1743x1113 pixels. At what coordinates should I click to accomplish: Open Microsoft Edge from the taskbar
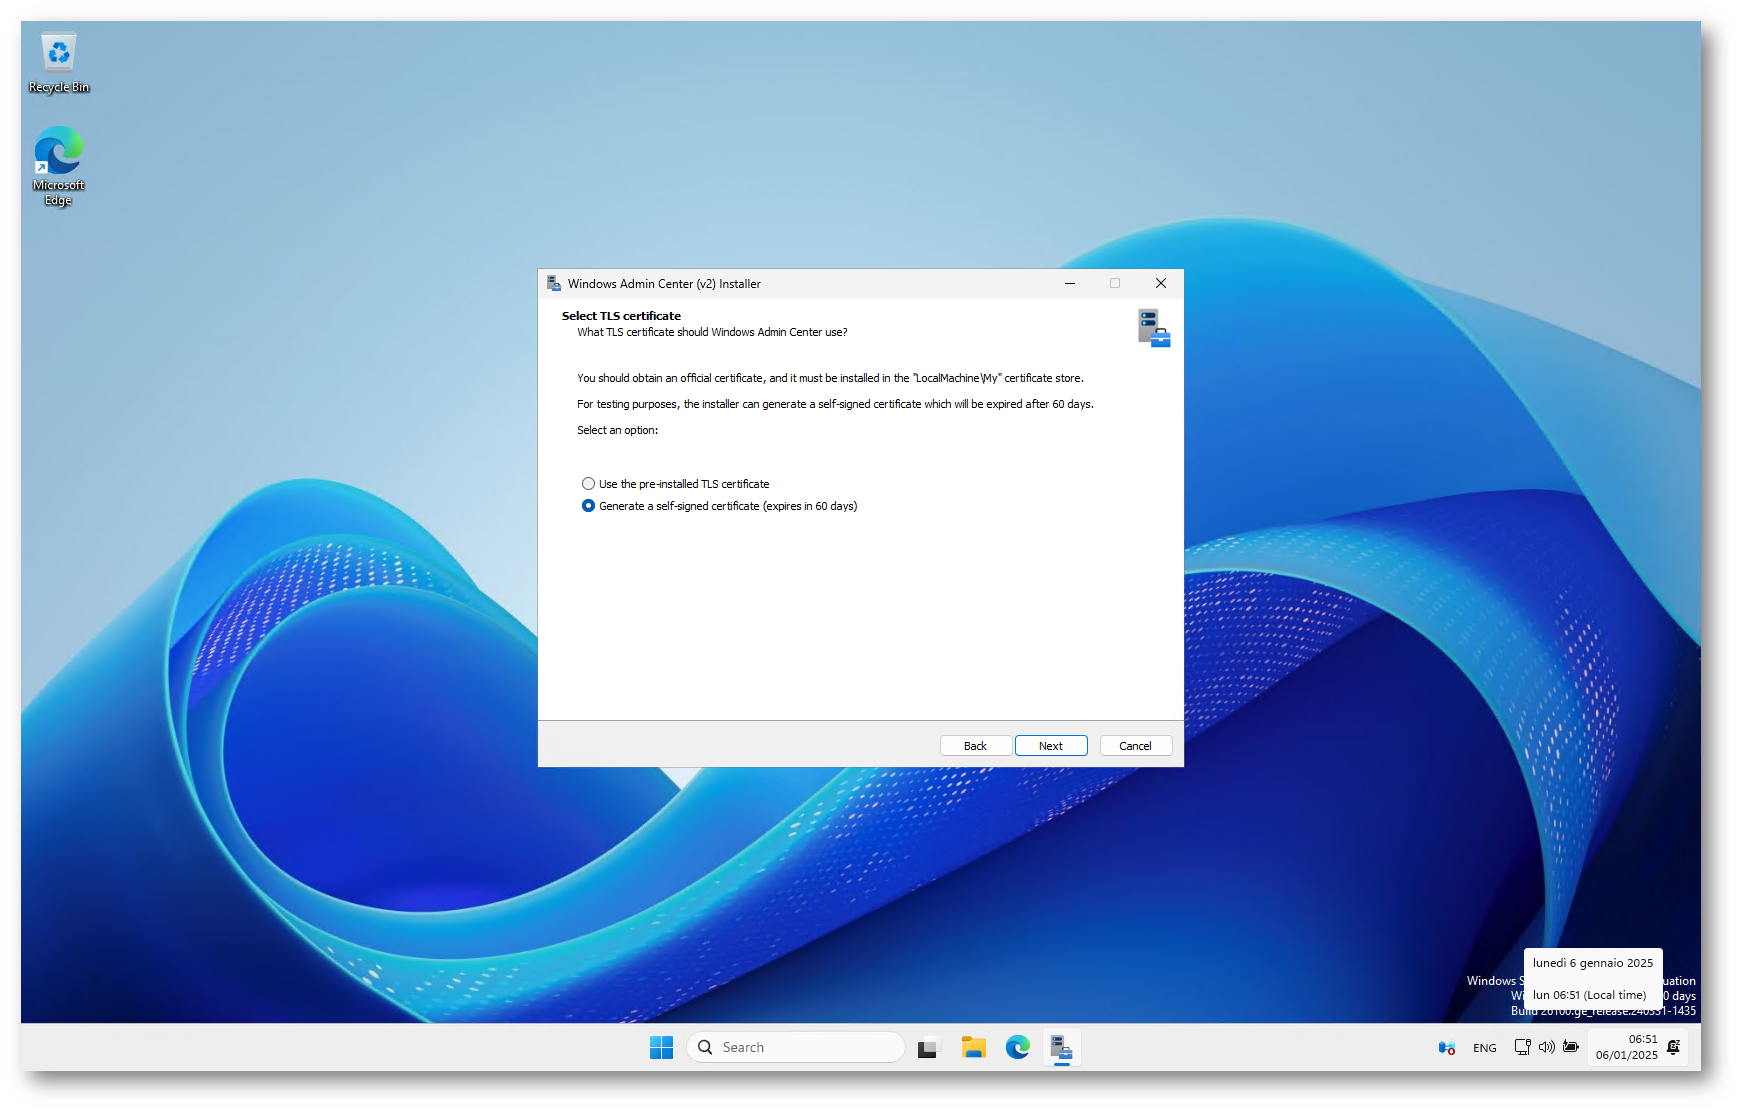pos(1018,1048)
